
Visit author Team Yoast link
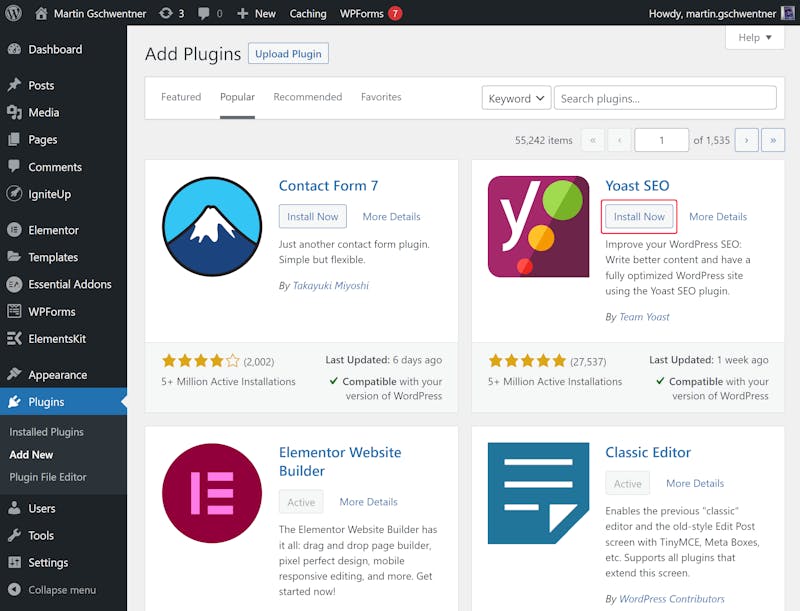[x=644, y=317]
